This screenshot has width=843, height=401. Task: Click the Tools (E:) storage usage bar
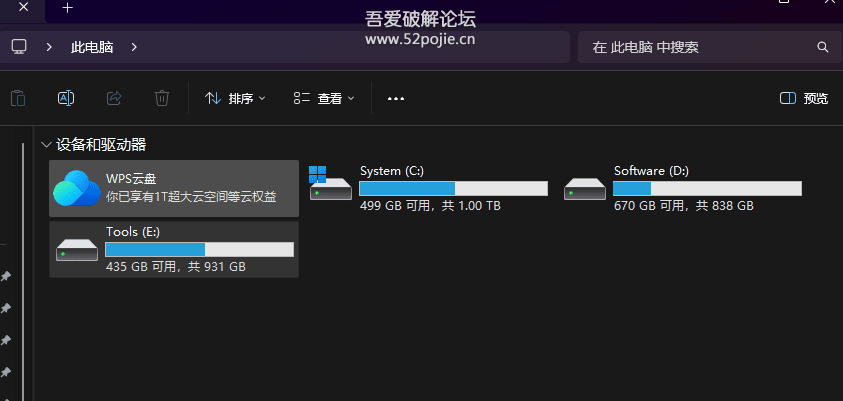[199, 249]
